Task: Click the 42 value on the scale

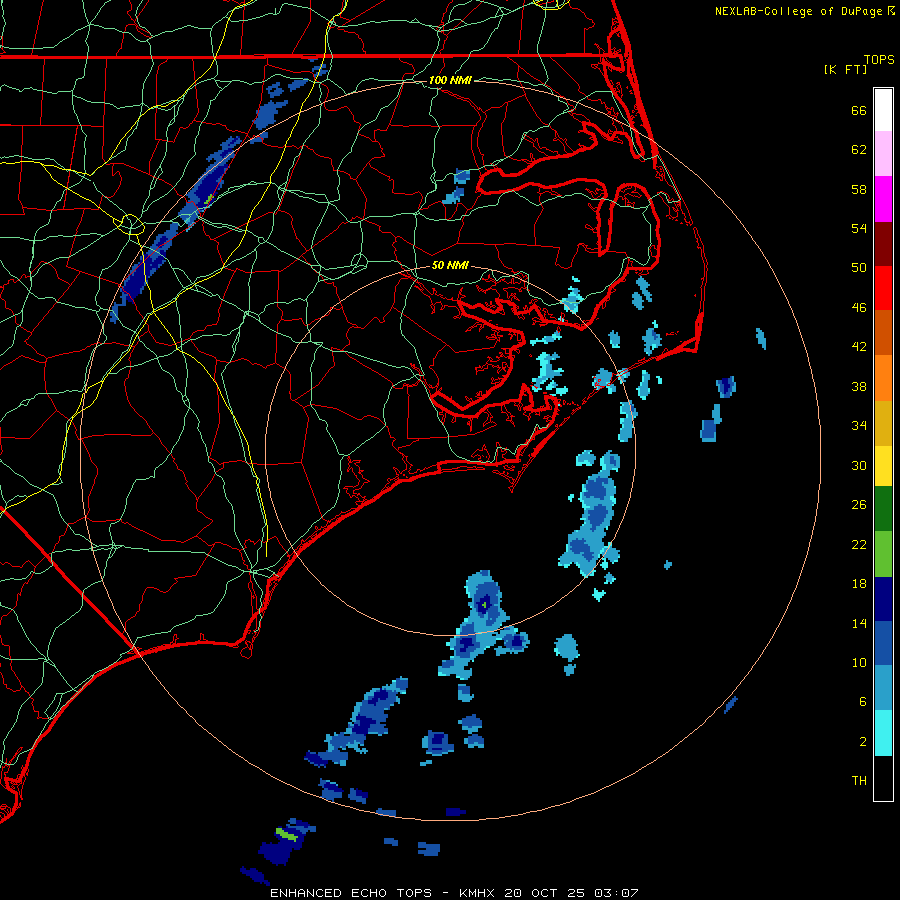Action: (x=859, y=347)
